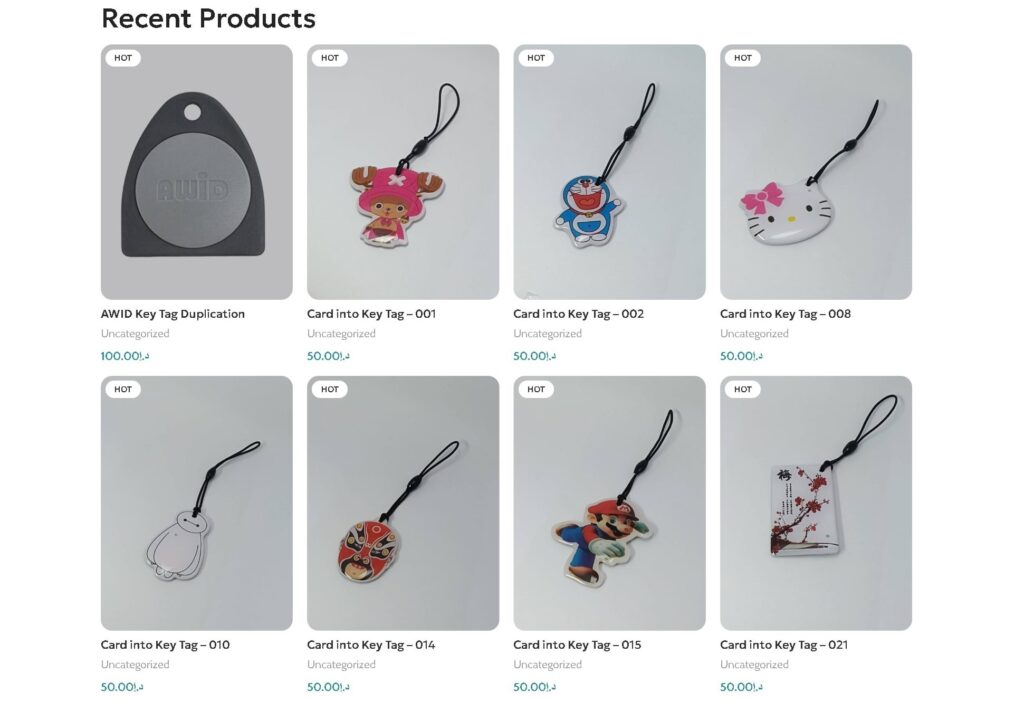Open the Chopper key tag 001 image
The width and height of the screenshot is (1024, 701).
pyautogui.click(x=403, y=172)
